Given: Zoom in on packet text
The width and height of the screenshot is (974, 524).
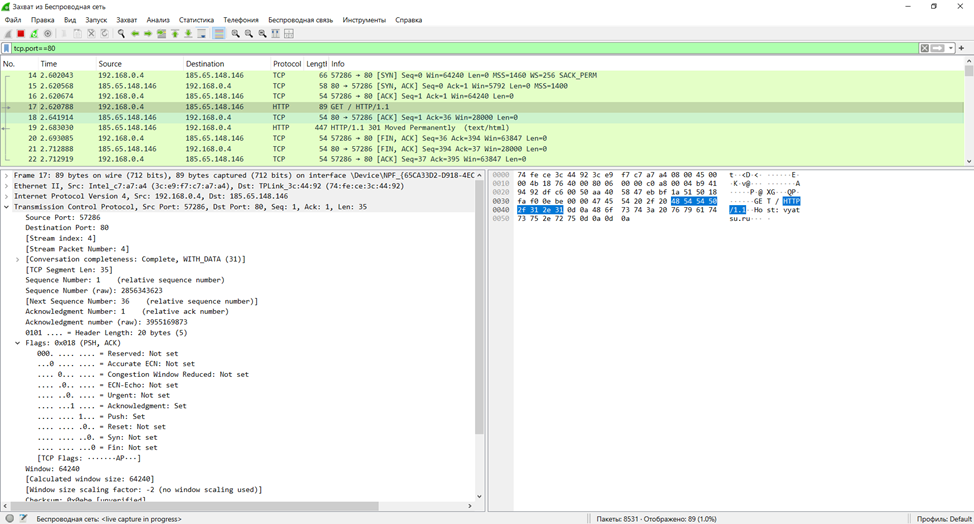Looking at the screenshot, I should [x=236, y=33].
